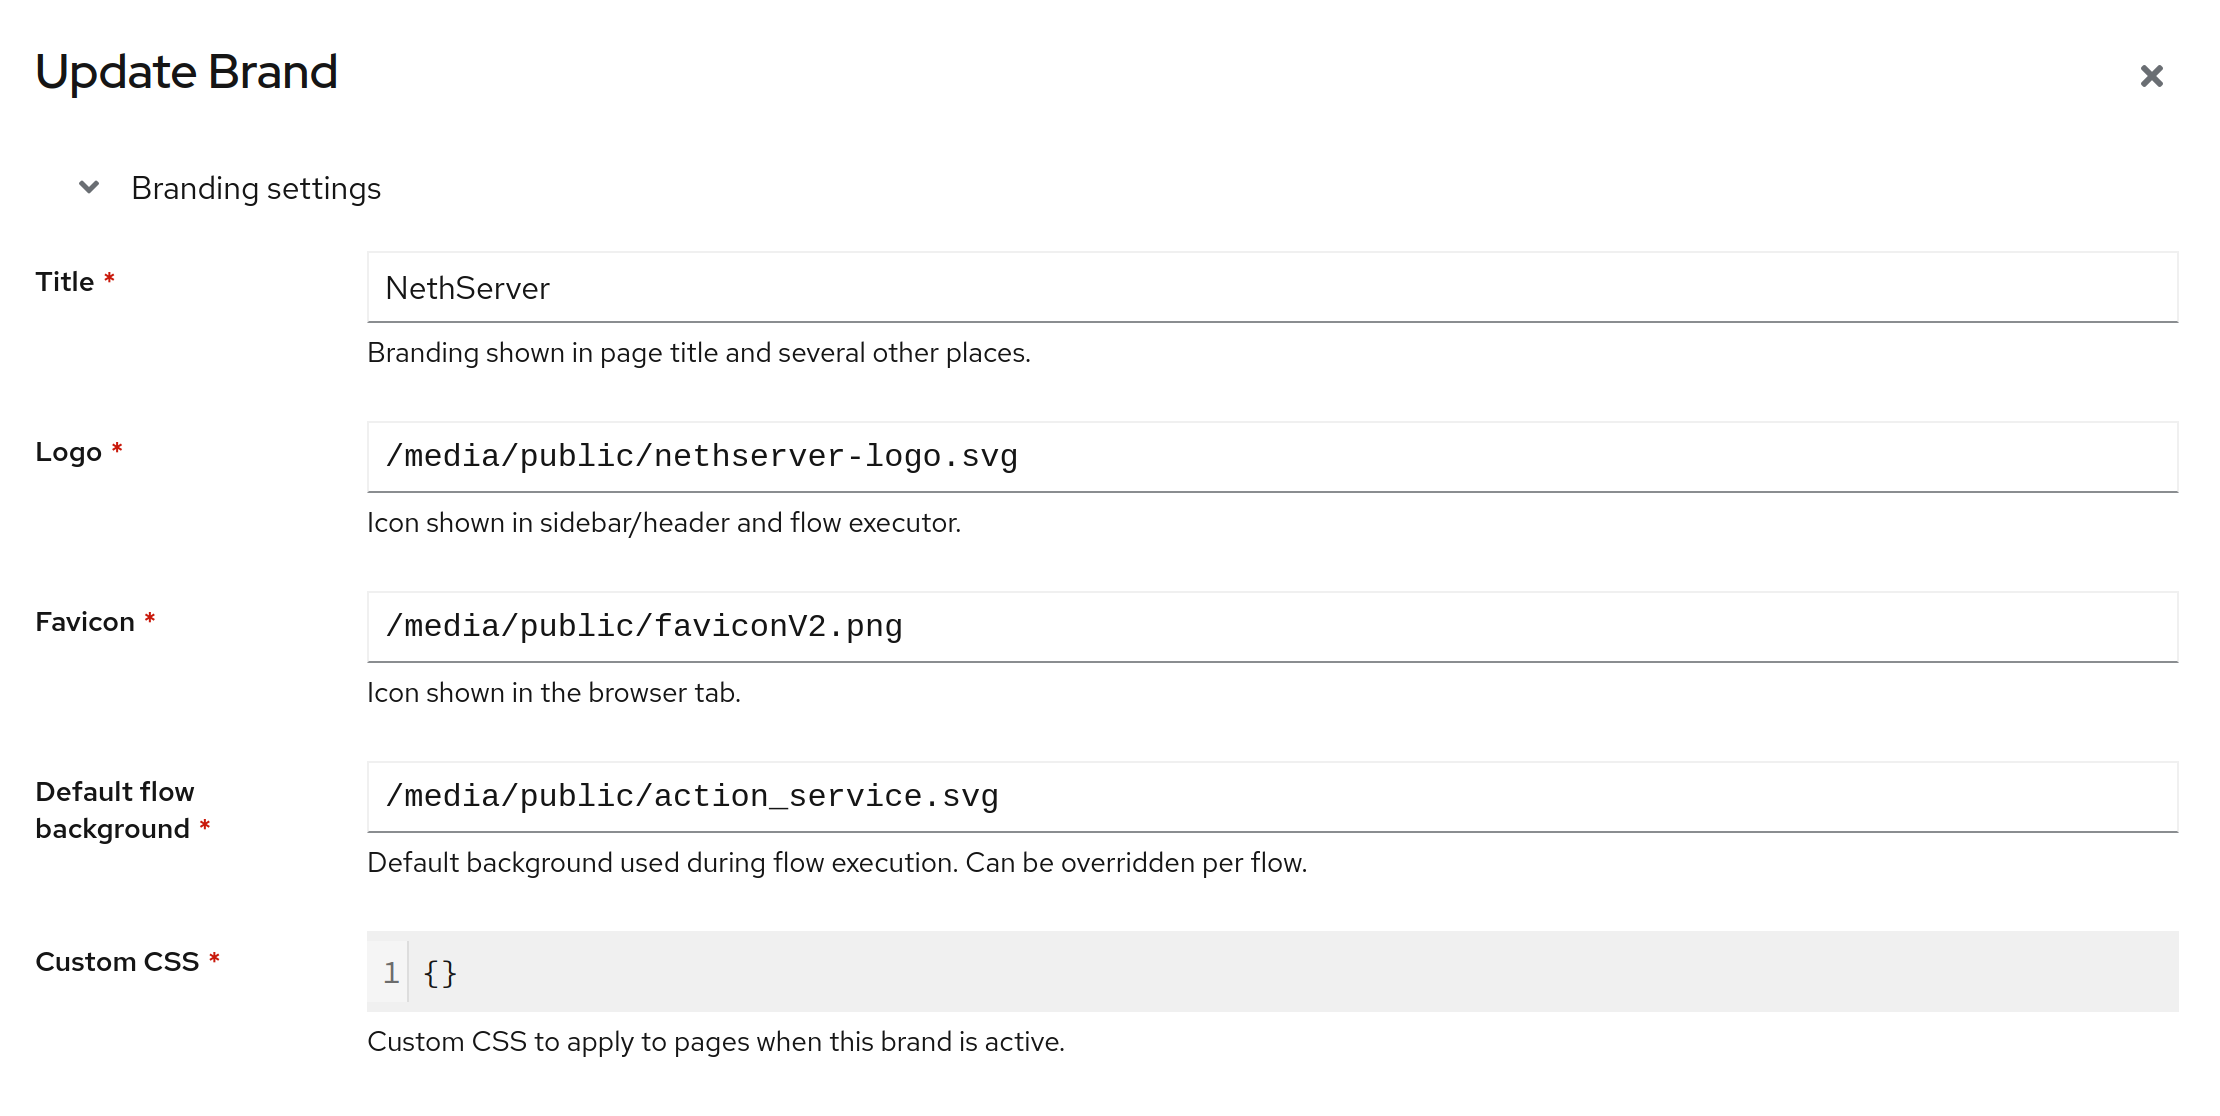2220x1116 pixels.
Task: Click the Update Brand dialog heading
Action: (187, 72)
